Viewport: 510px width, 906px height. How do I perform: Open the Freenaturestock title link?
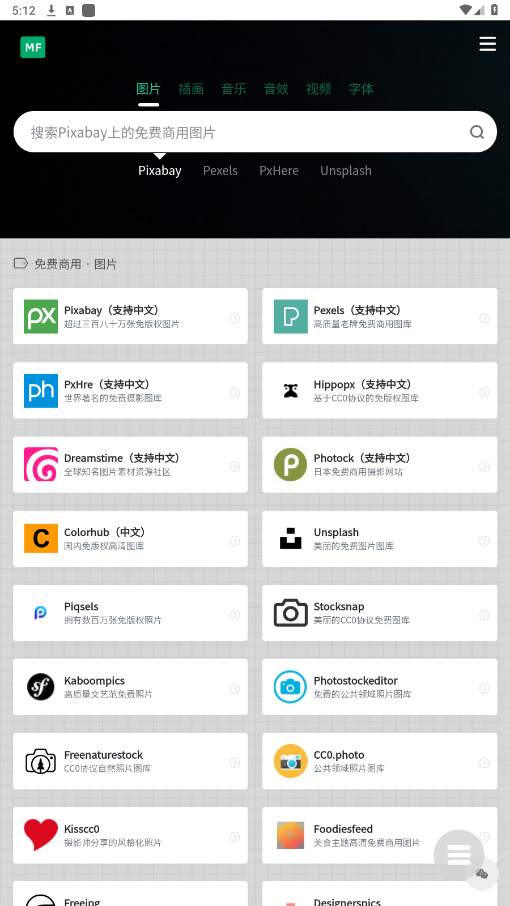pos(103,755)
